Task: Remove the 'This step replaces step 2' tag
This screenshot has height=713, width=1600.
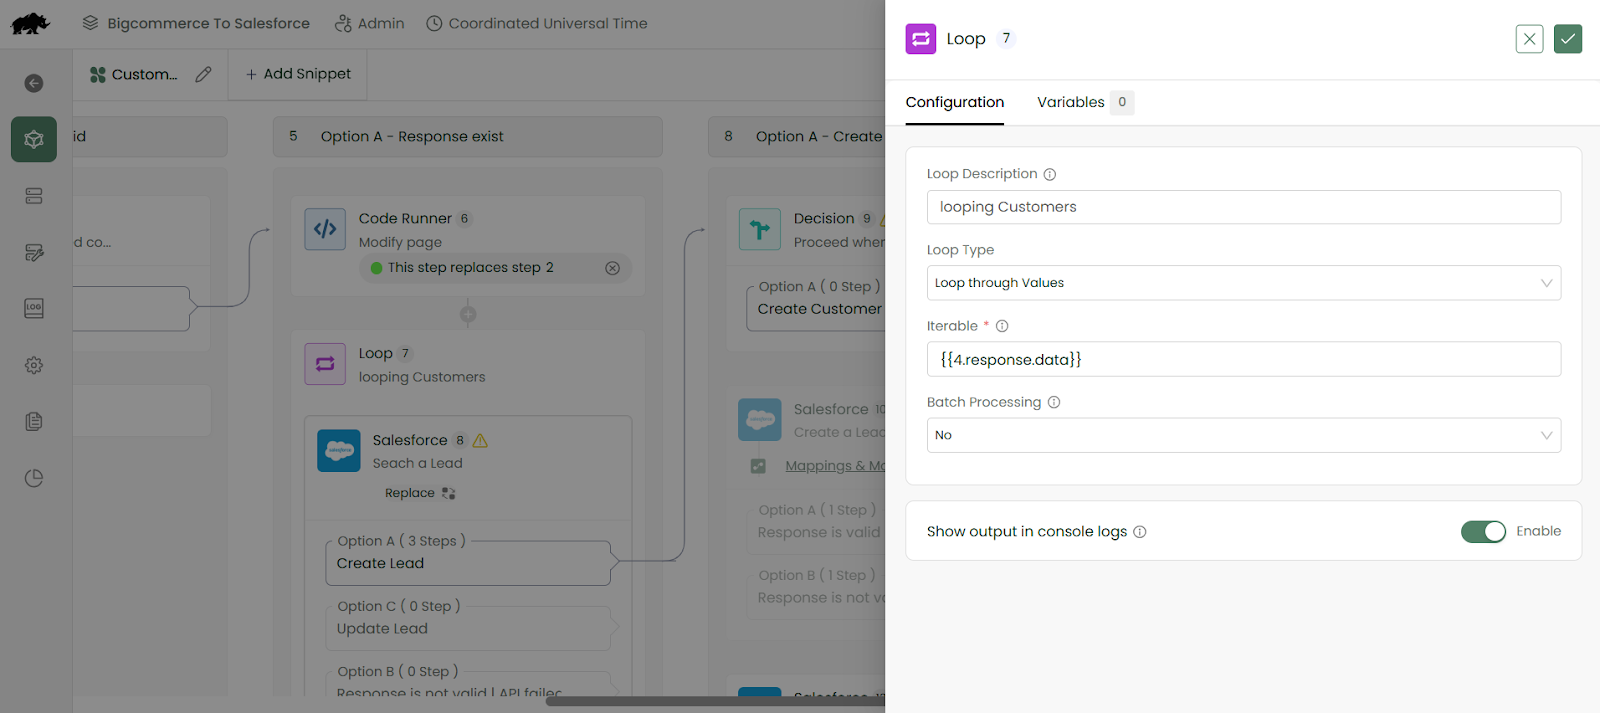Action: [613, 268]
